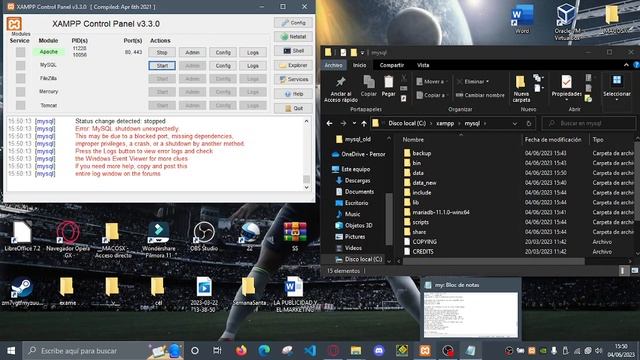Screen dimensions: 640x360
Task: Click XAMPP icon in the taskbar
Action: [x=425, y=351]
